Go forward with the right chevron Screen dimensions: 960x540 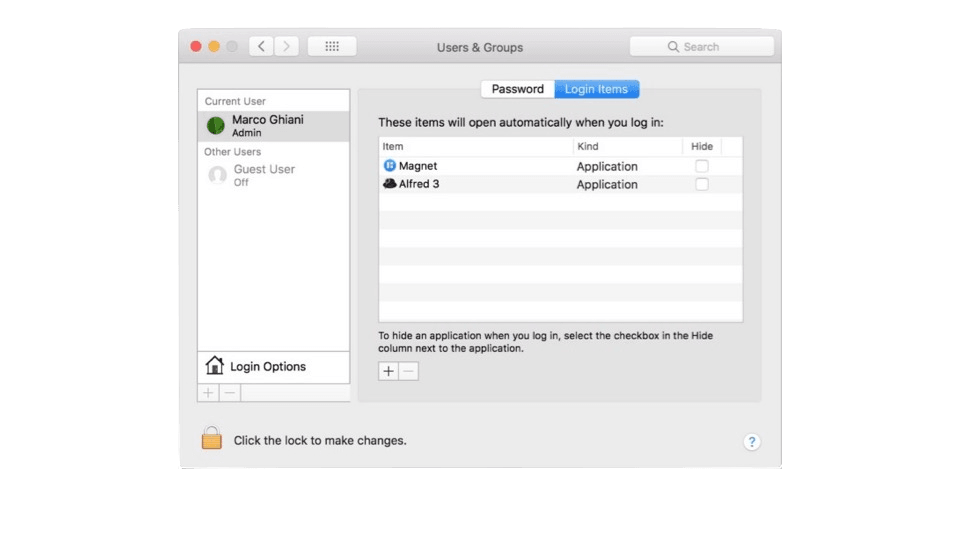(x=287, y=47)
